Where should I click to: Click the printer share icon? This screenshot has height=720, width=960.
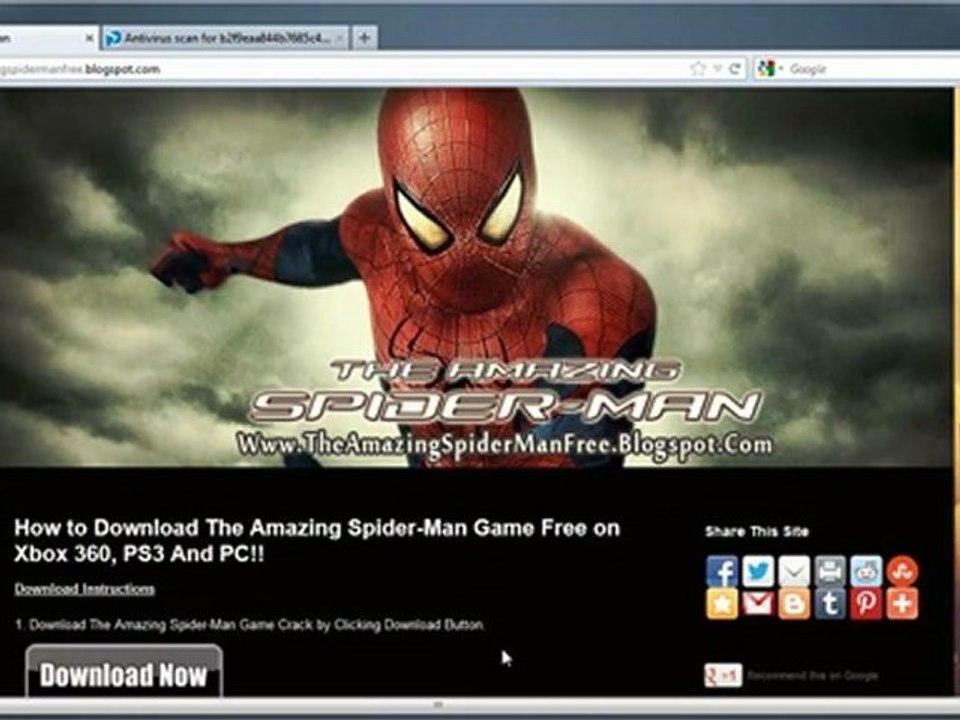pyautogui.click(x=830, y=571)
